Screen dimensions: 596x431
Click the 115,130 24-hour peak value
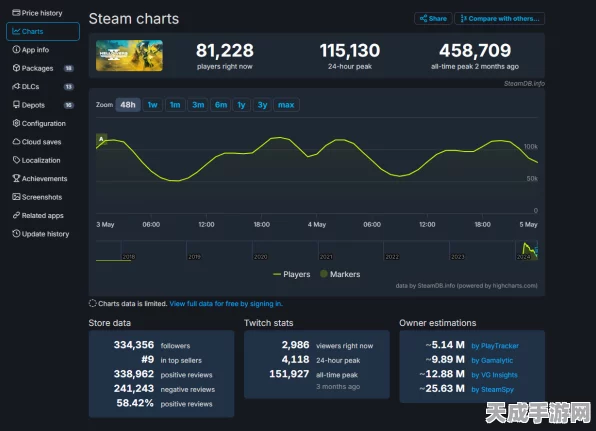pos(350,51)
